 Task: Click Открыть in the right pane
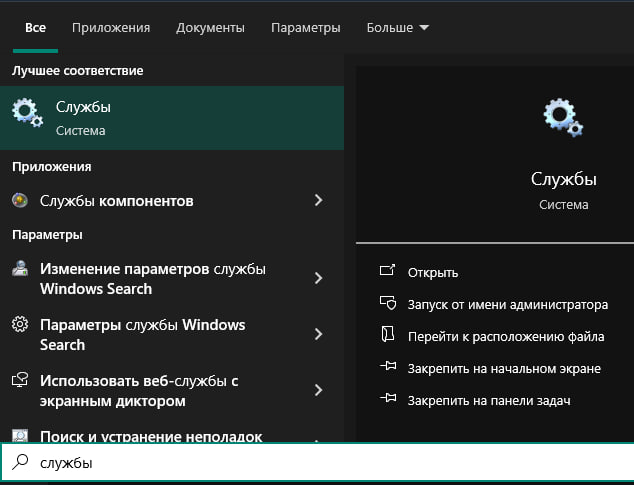(433, 273)
